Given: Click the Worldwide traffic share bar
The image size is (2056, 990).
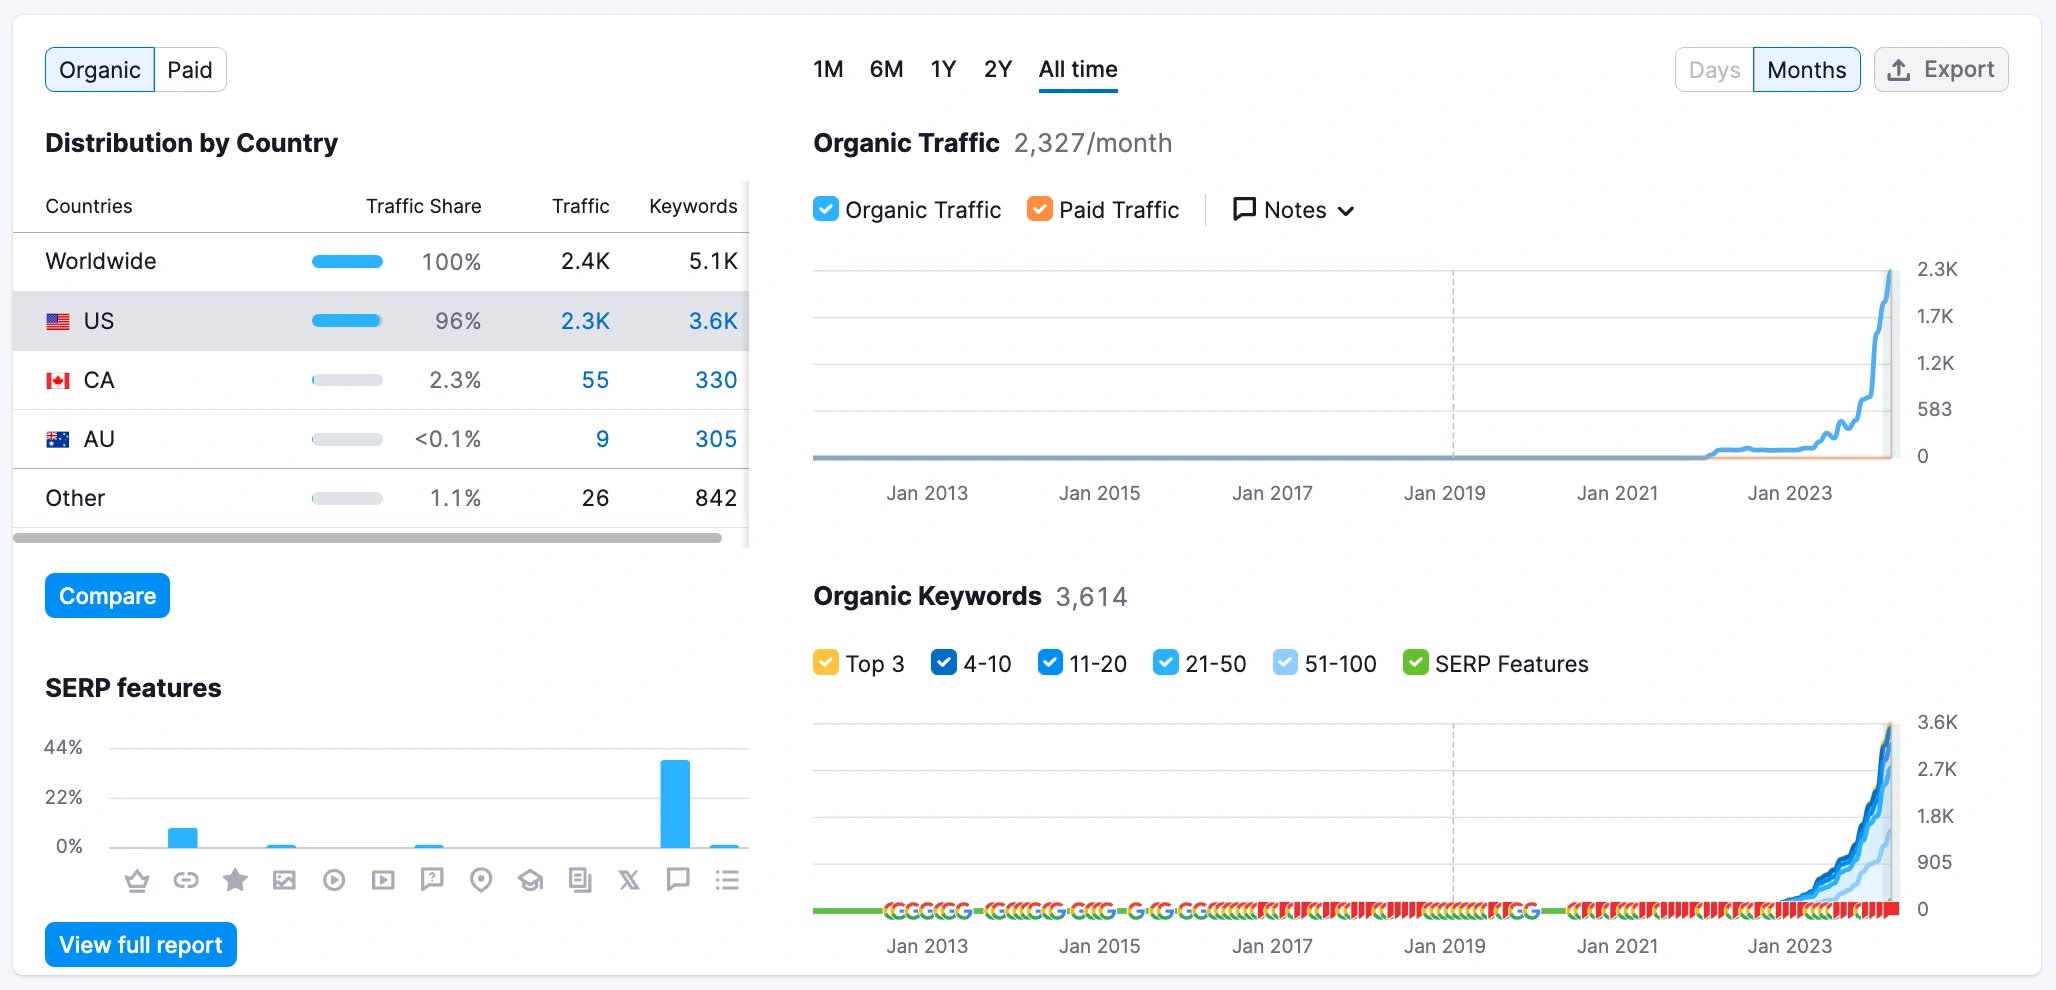Looking at the screenshot, I should [347, 262].
